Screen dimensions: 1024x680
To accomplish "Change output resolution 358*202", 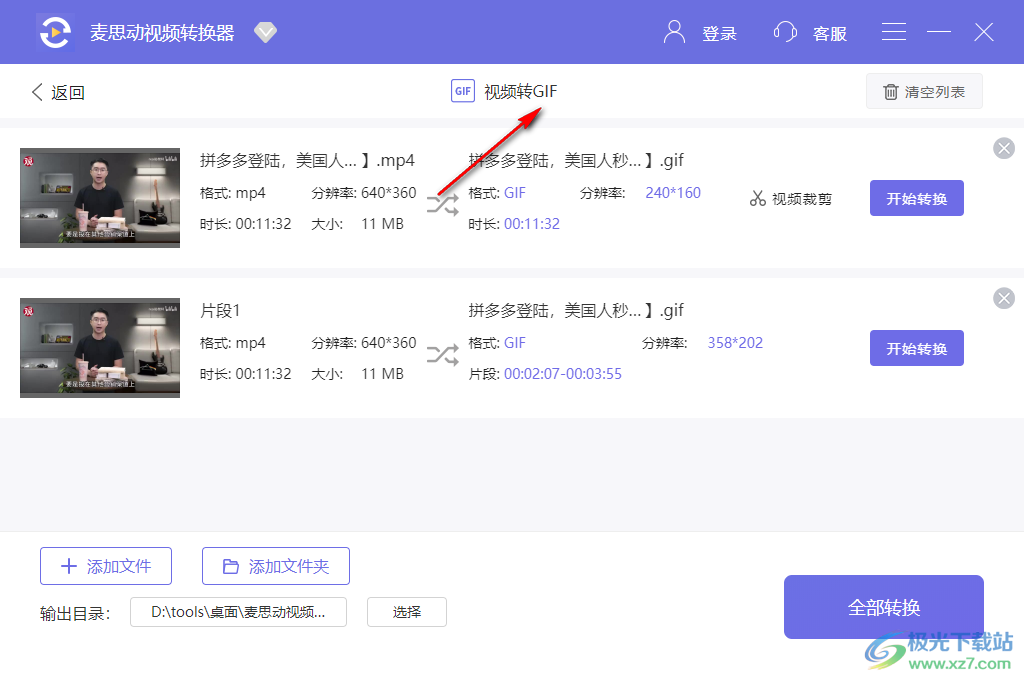I will tap(735, 343).
